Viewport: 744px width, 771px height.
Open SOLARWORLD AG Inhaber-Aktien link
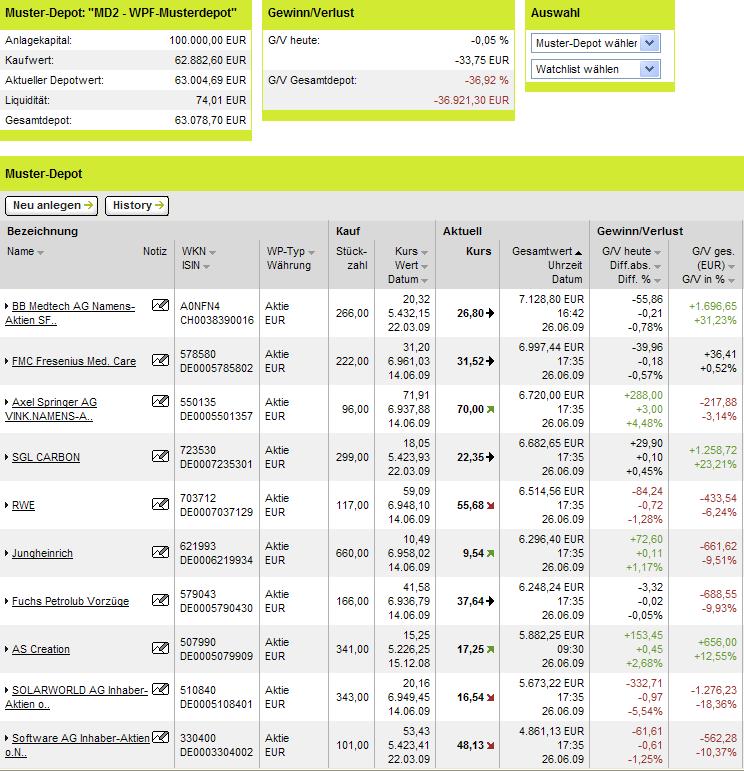coord(76,697)
